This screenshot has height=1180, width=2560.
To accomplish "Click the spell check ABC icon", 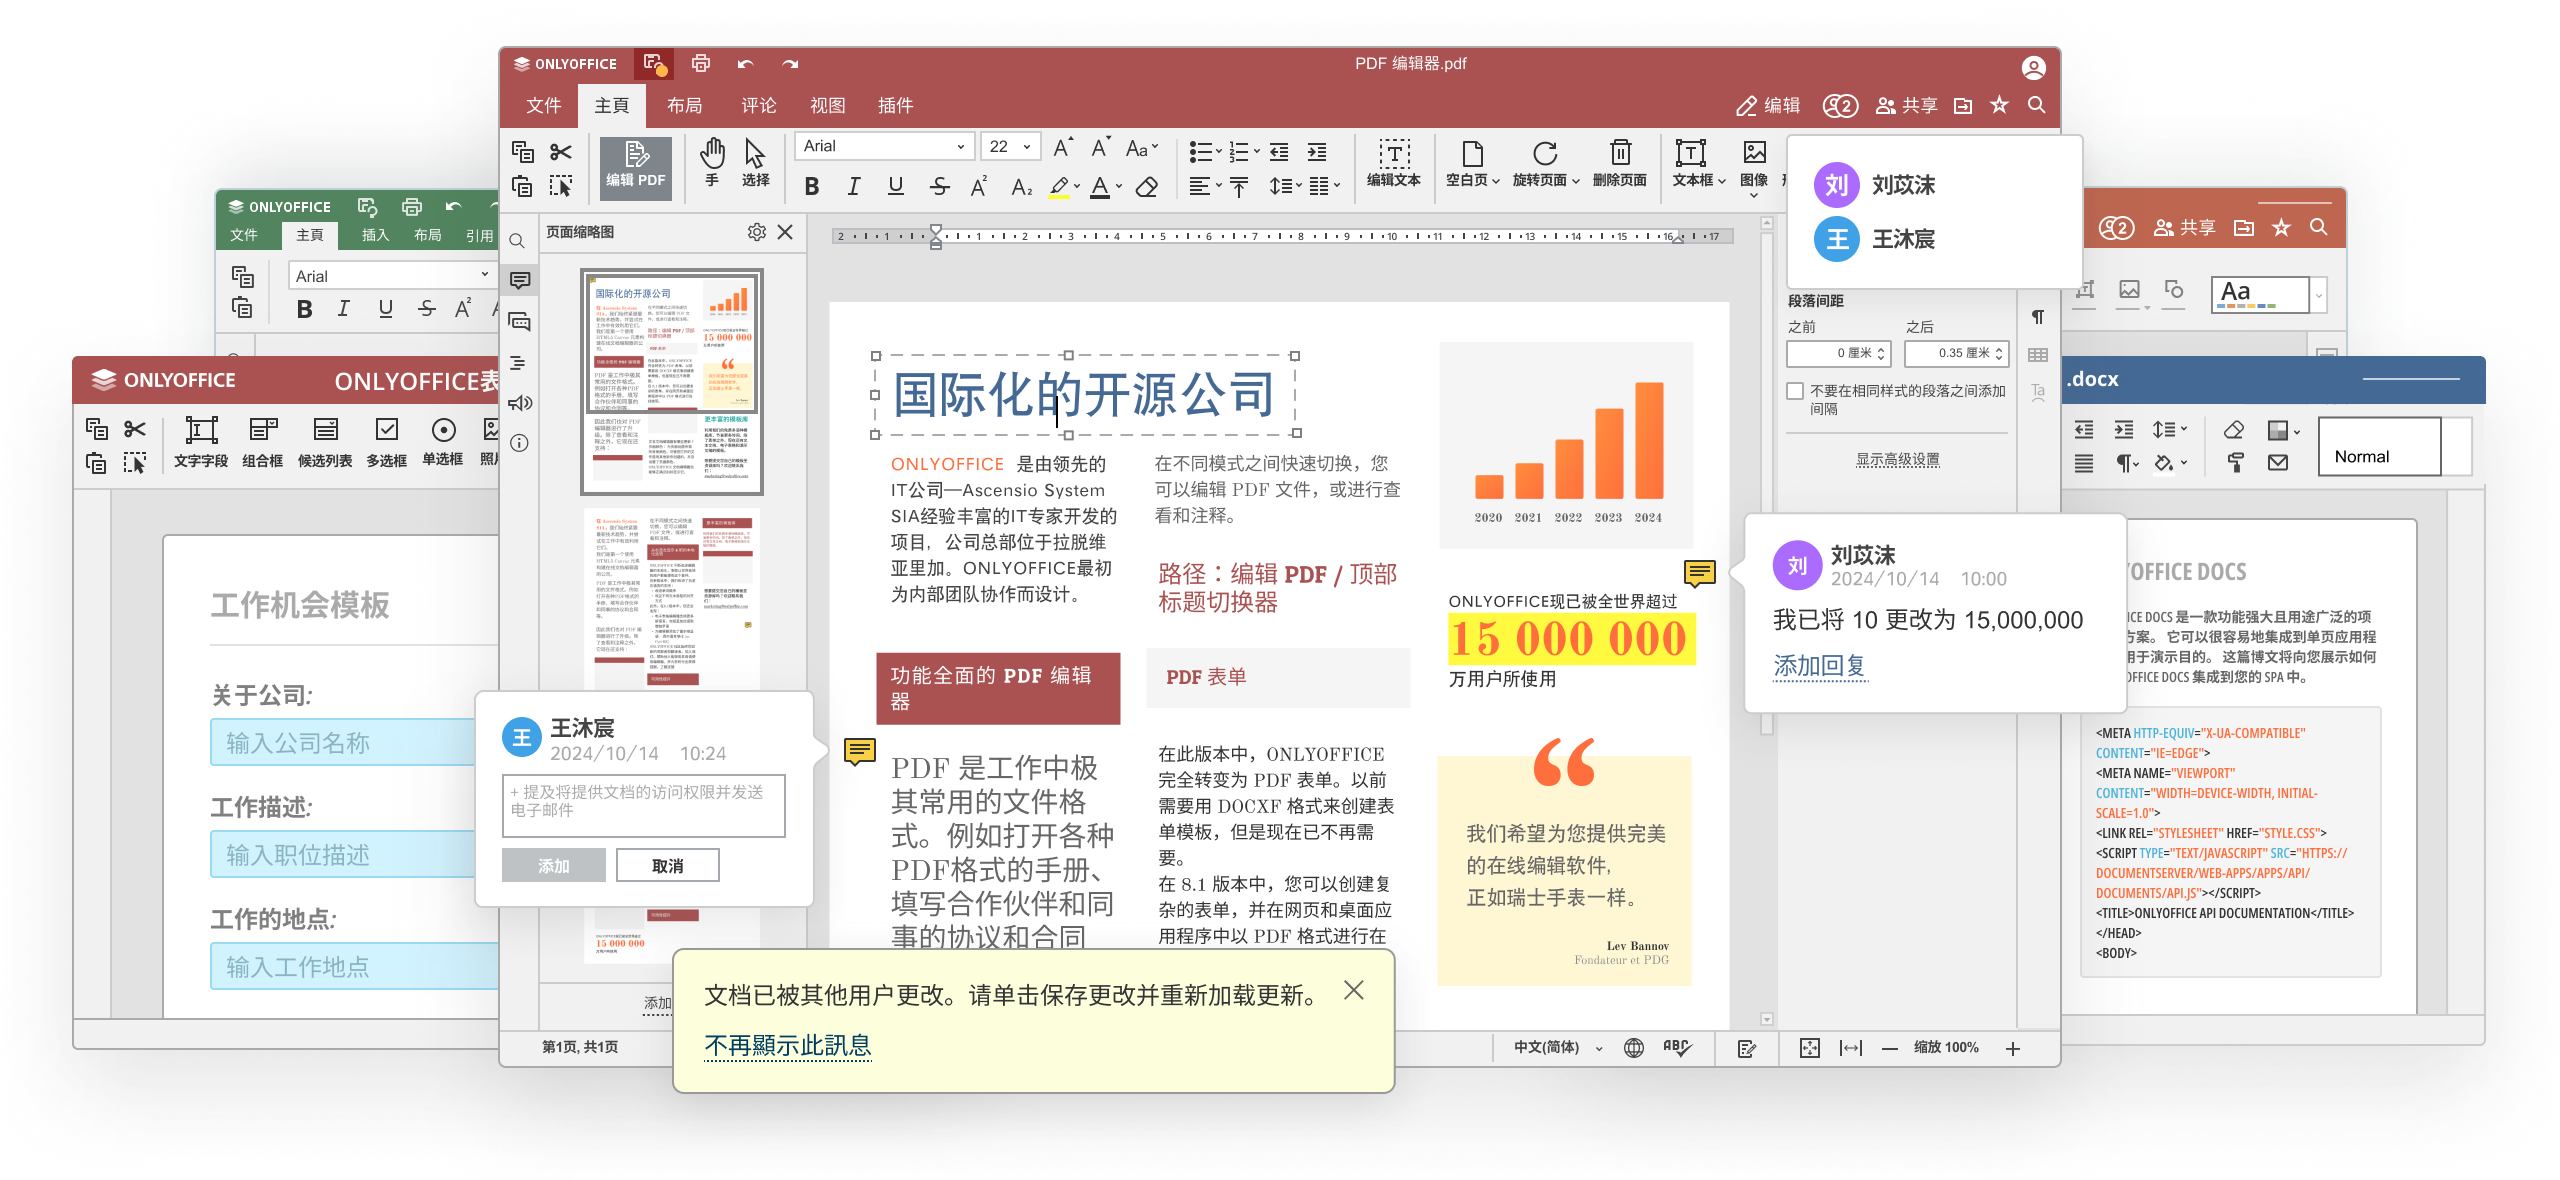I will click(1677, 1048).
